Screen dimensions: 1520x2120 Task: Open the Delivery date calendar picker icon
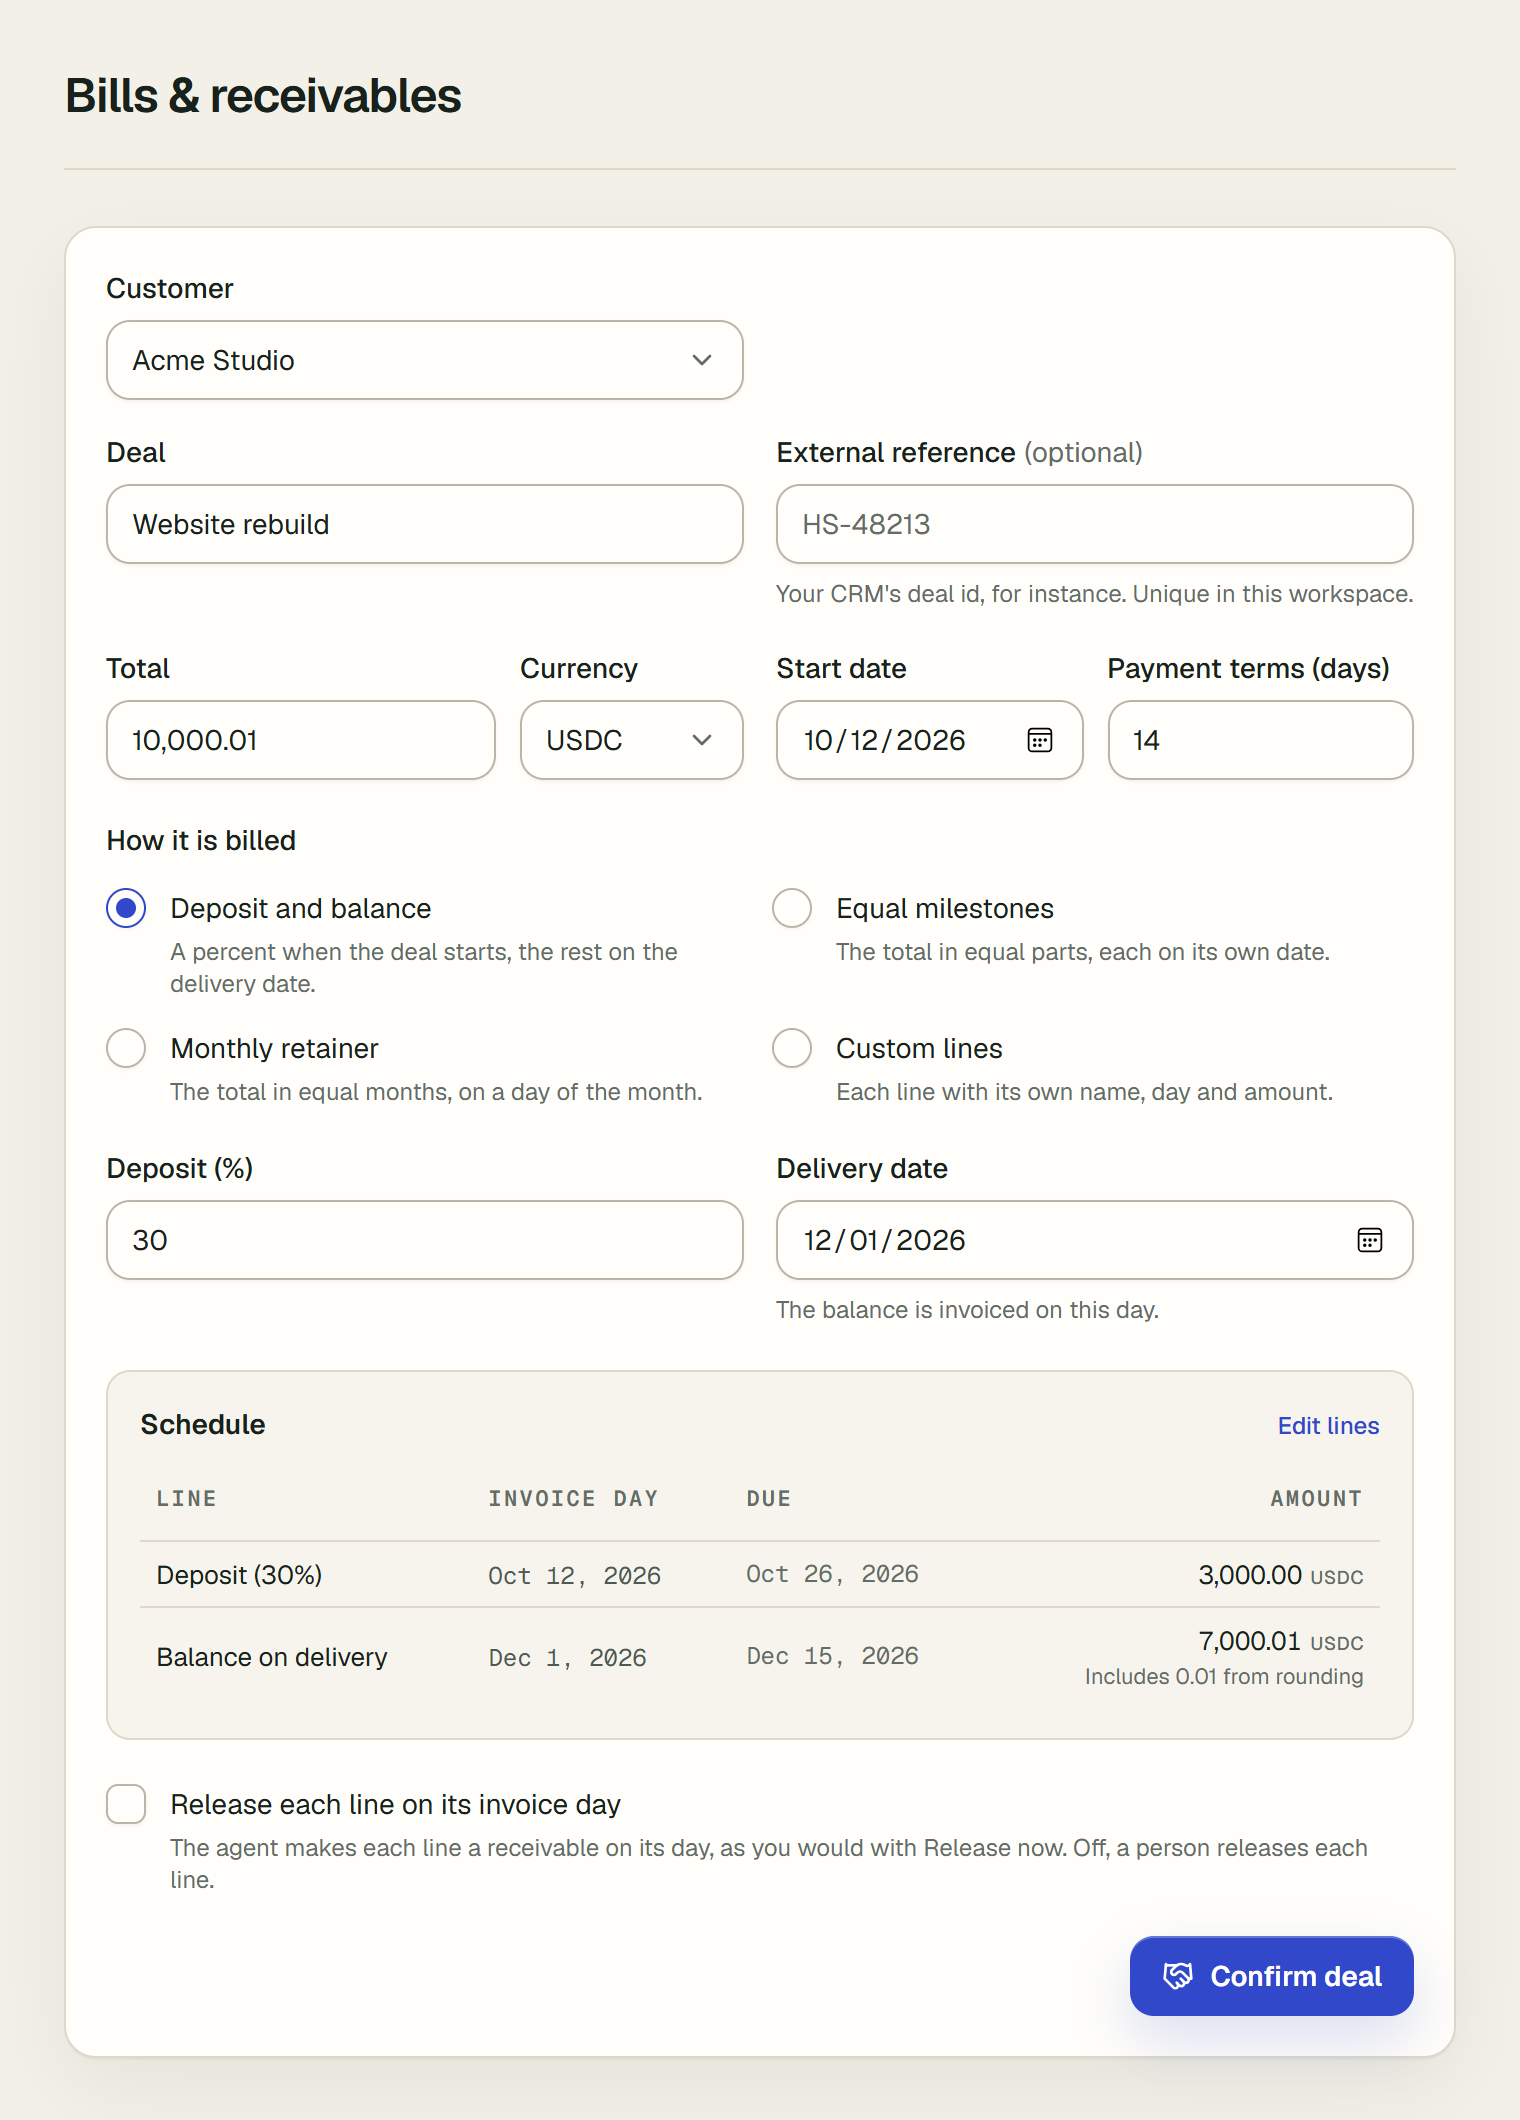1370,1240
